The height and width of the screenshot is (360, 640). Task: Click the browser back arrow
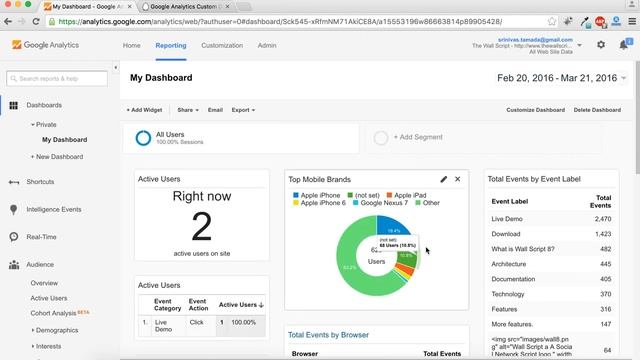coord(8,22)
